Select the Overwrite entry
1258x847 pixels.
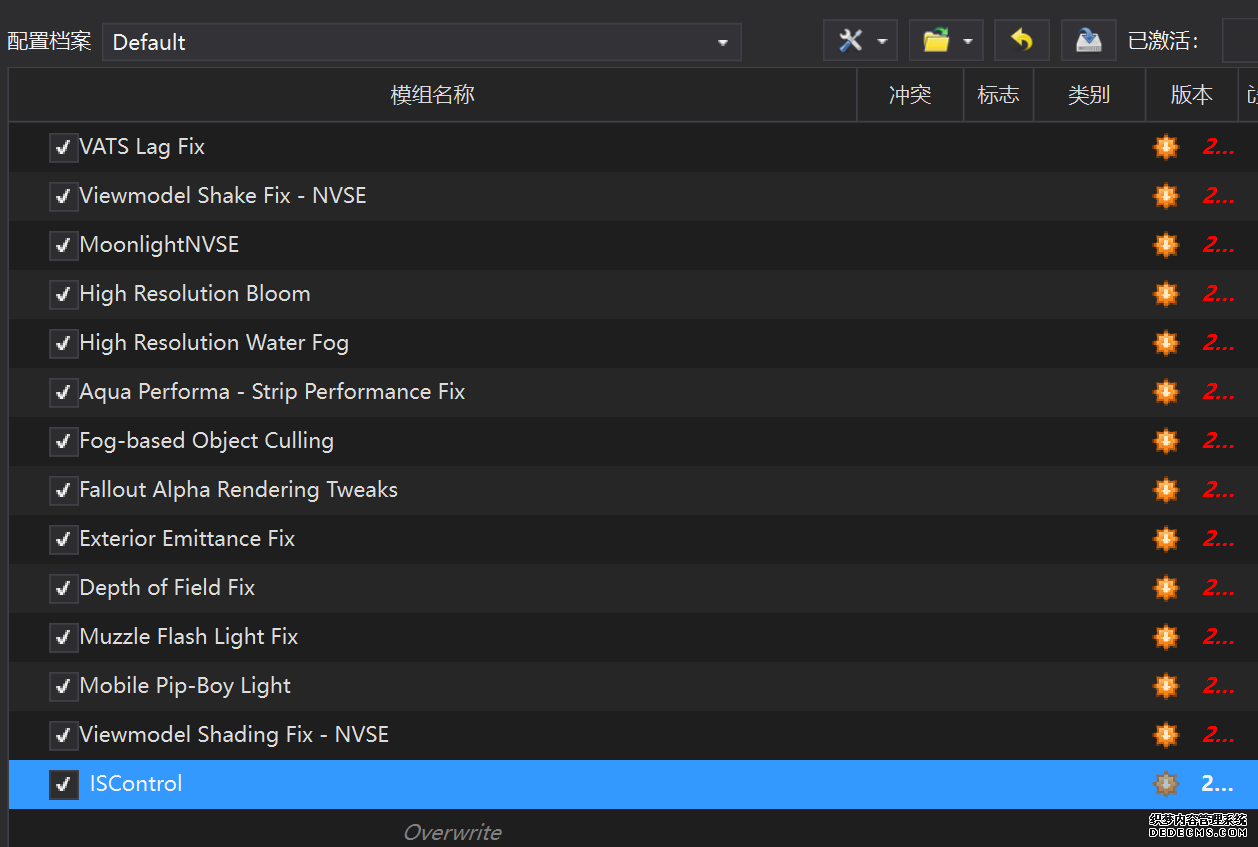click(452, 832)
